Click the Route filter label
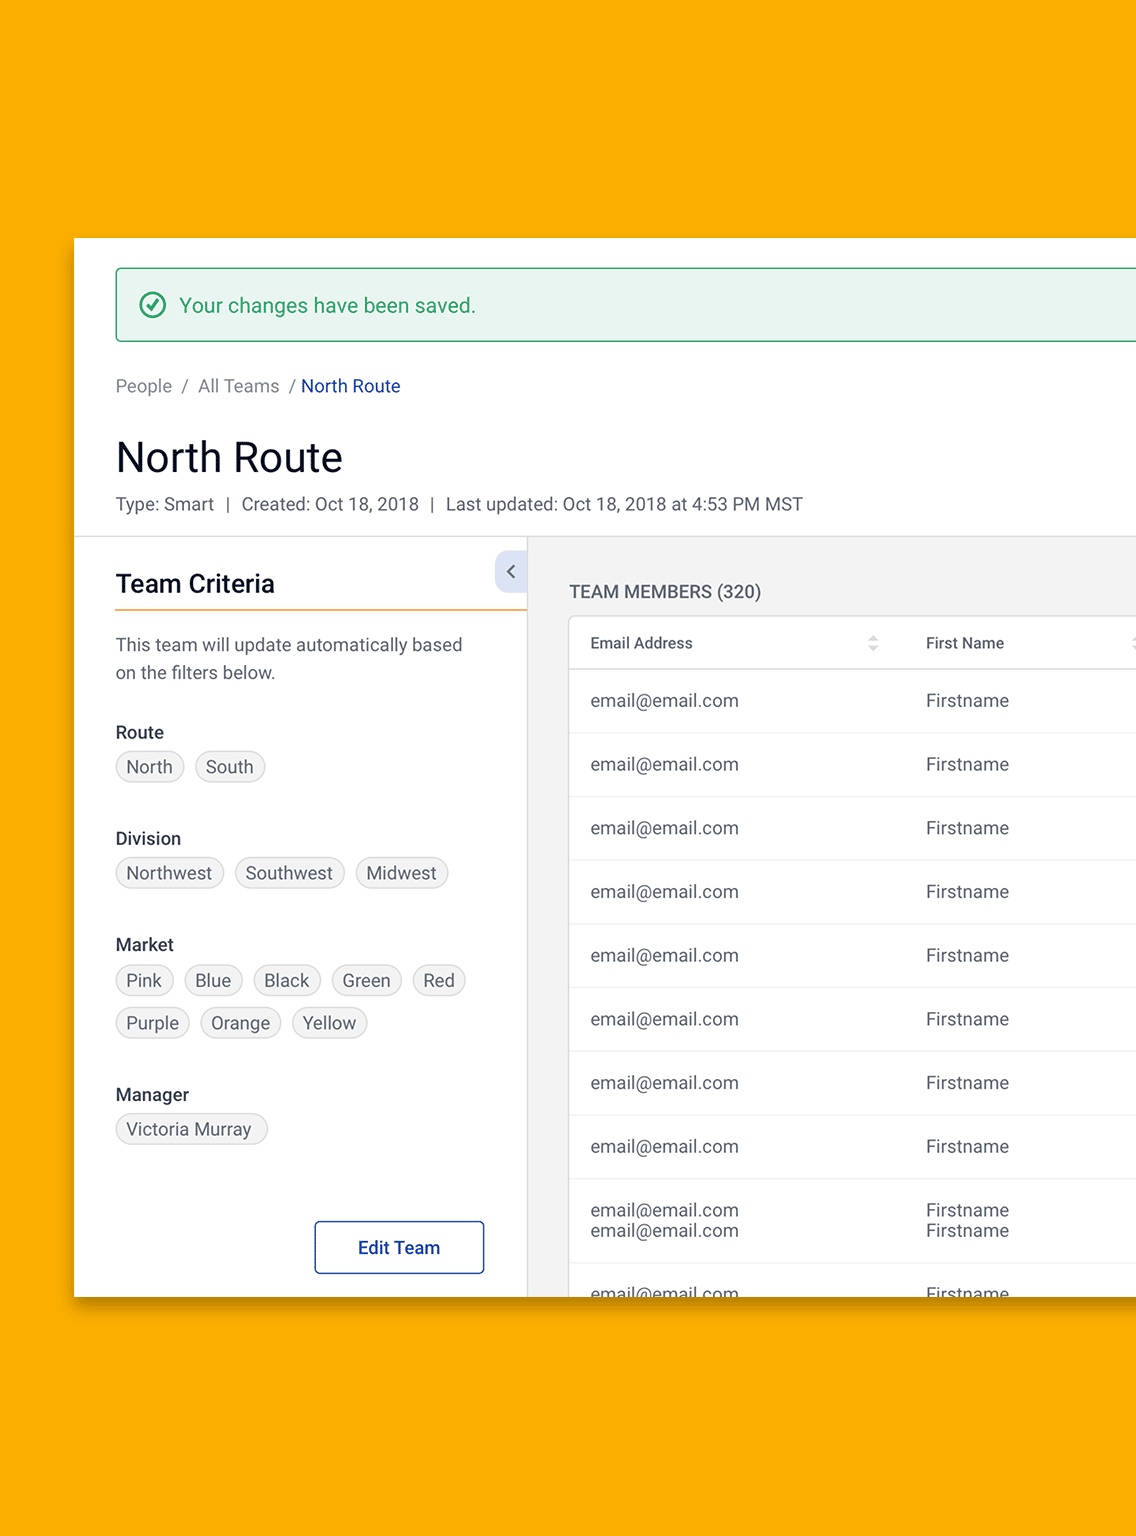1136x1536 pixels. (x=140, y=733)
